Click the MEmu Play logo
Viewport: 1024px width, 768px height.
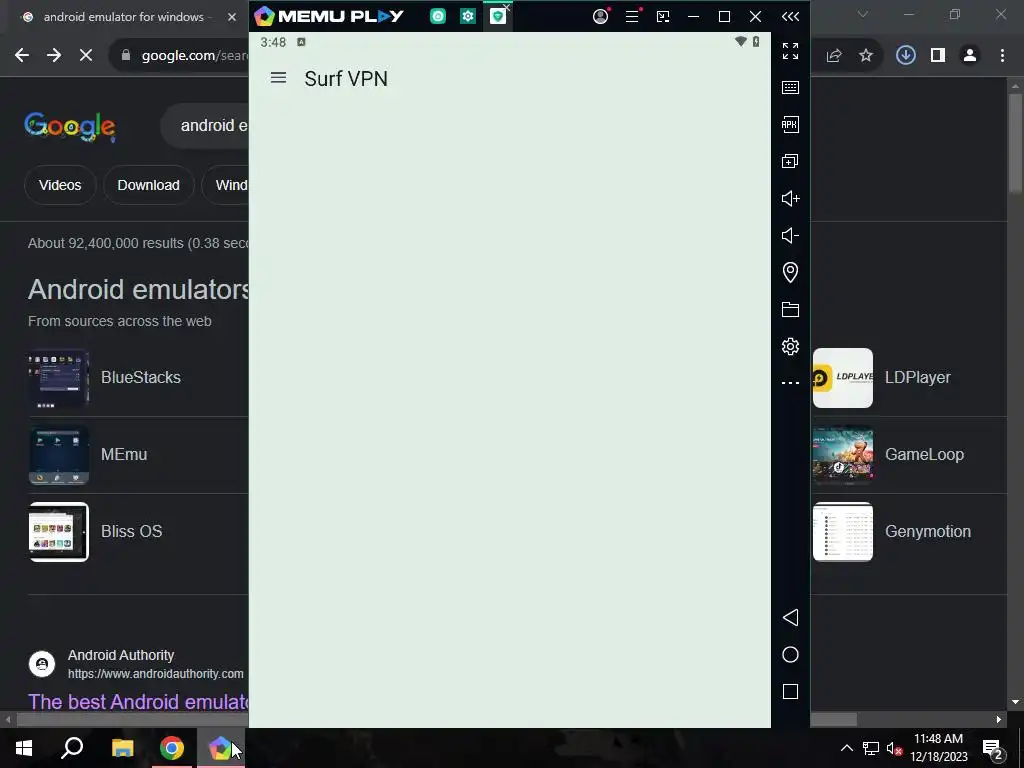[x=328, y=16]
